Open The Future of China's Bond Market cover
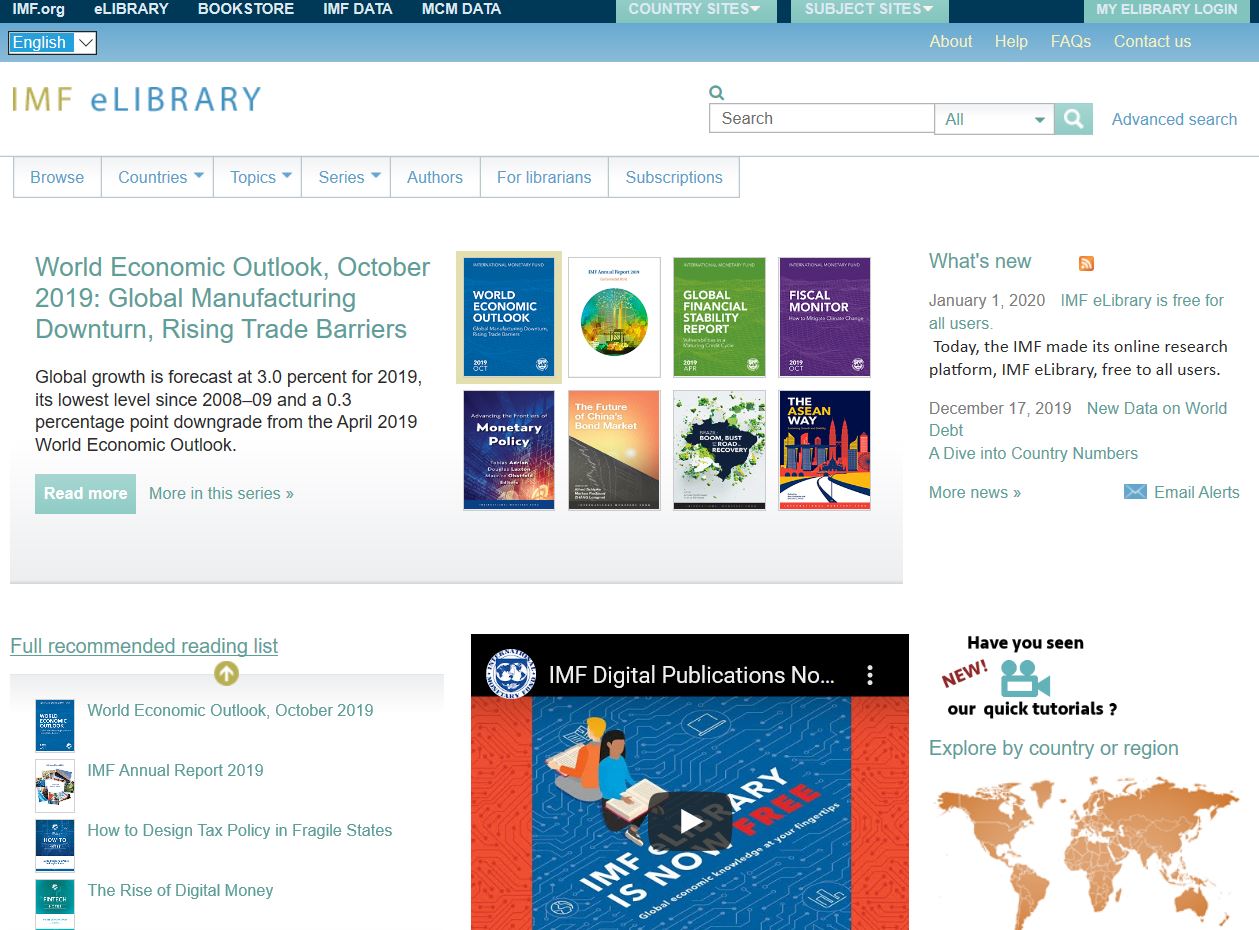The height and width of the screenshot is (930, 1259). [x=614, y=450]
